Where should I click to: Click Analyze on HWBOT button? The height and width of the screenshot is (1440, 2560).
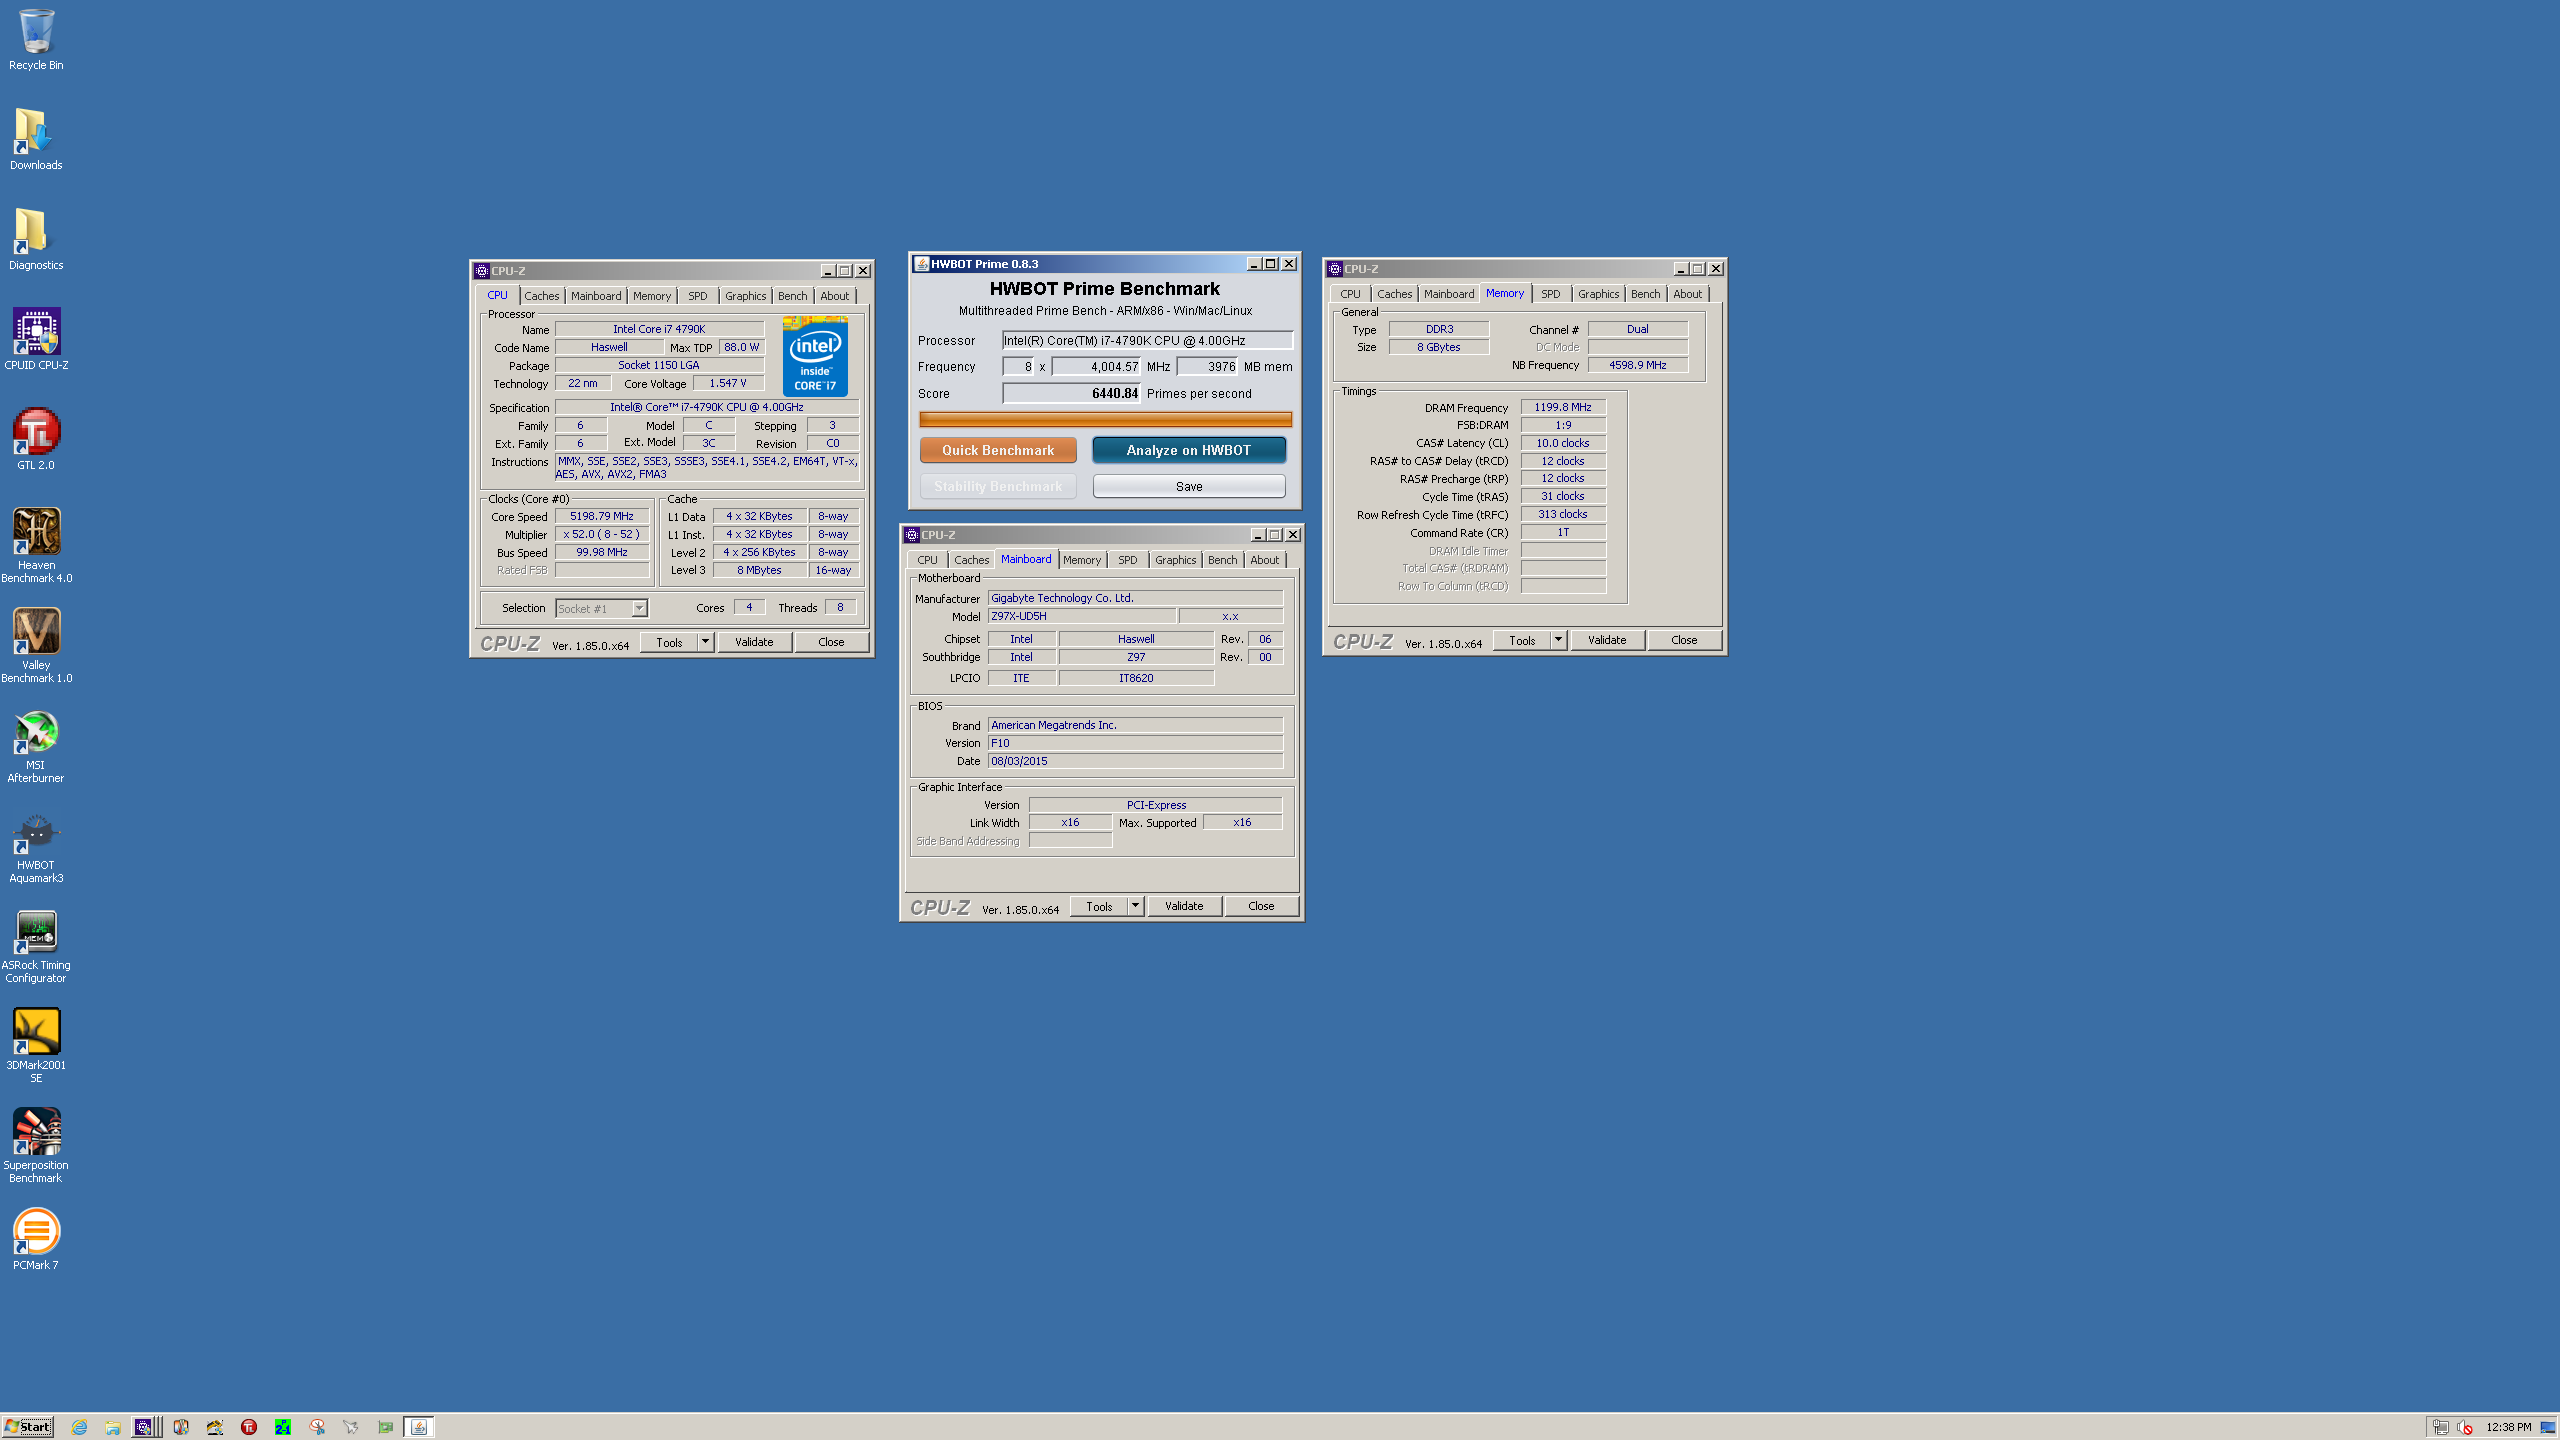1189,450
